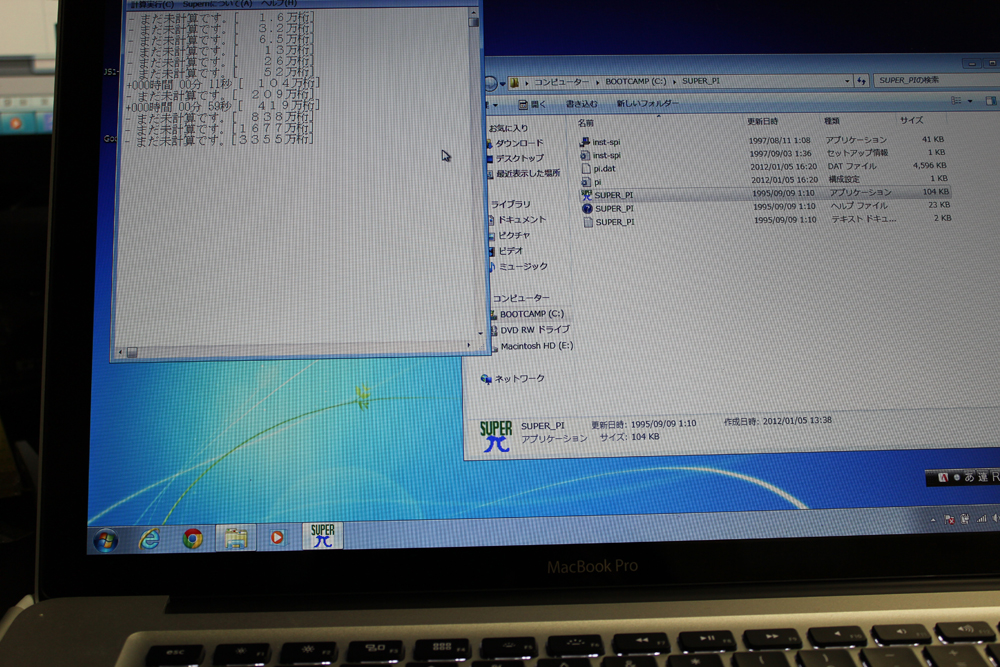
Task: Open the ピクチャ library
Action: point(514,235)
